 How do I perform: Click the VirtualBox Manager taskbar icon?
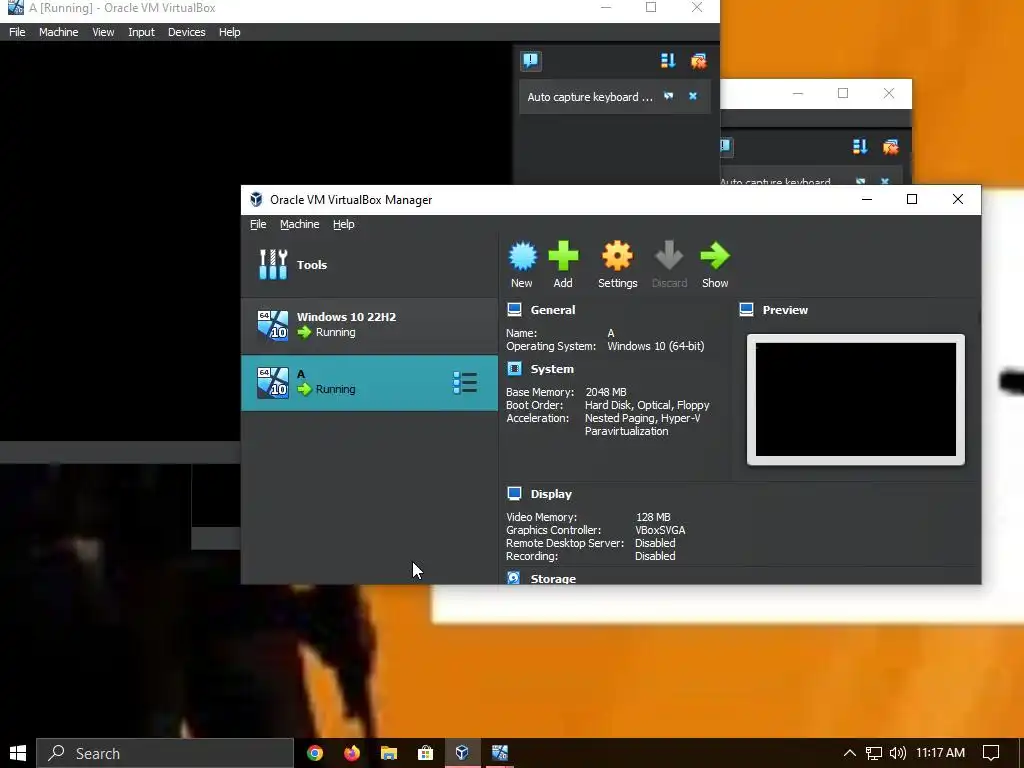(462, 753)
